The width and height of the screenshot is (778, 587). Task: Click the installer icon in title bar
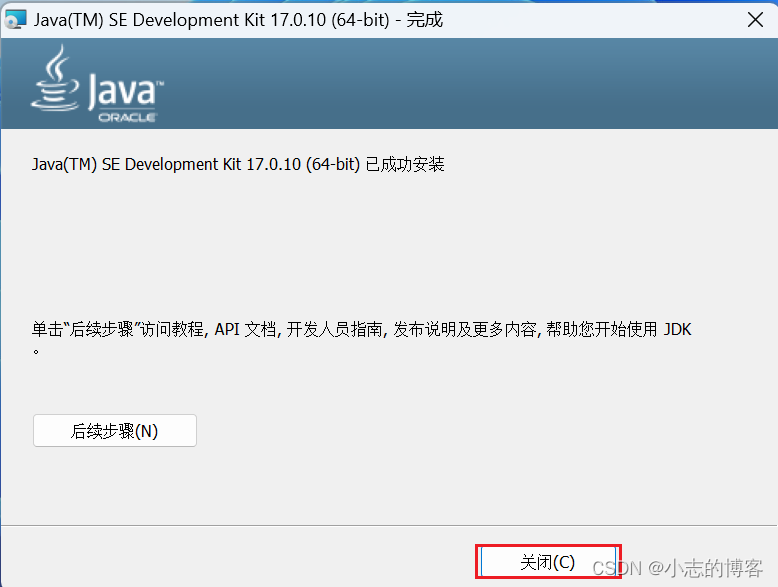click(15, 19)
